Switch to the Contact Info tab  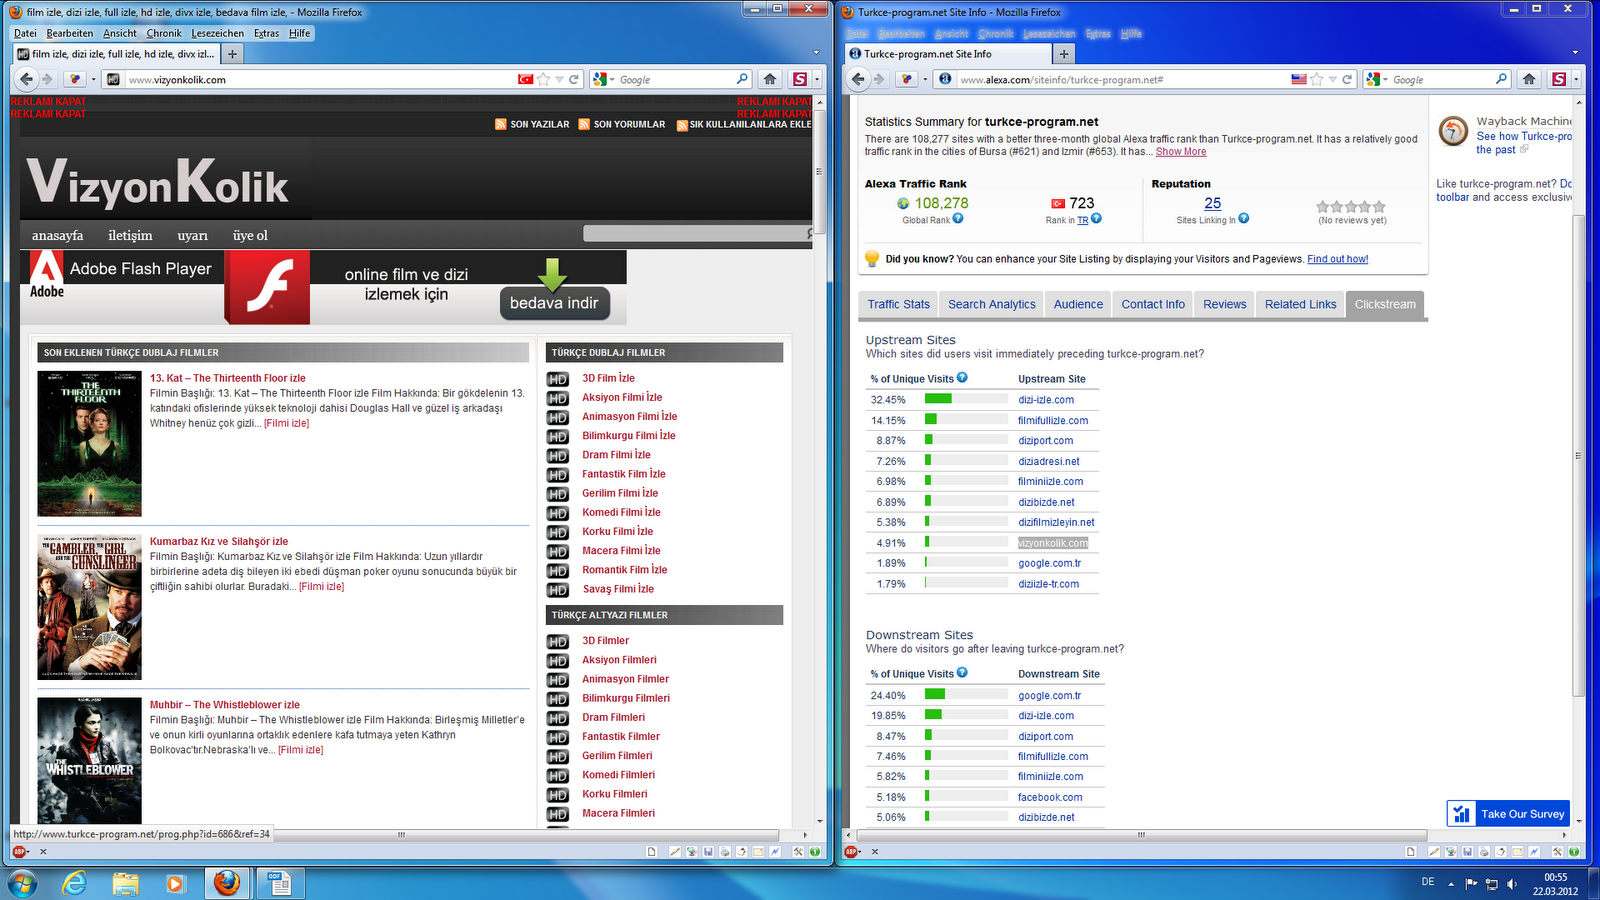click(x=1153, y=305)
